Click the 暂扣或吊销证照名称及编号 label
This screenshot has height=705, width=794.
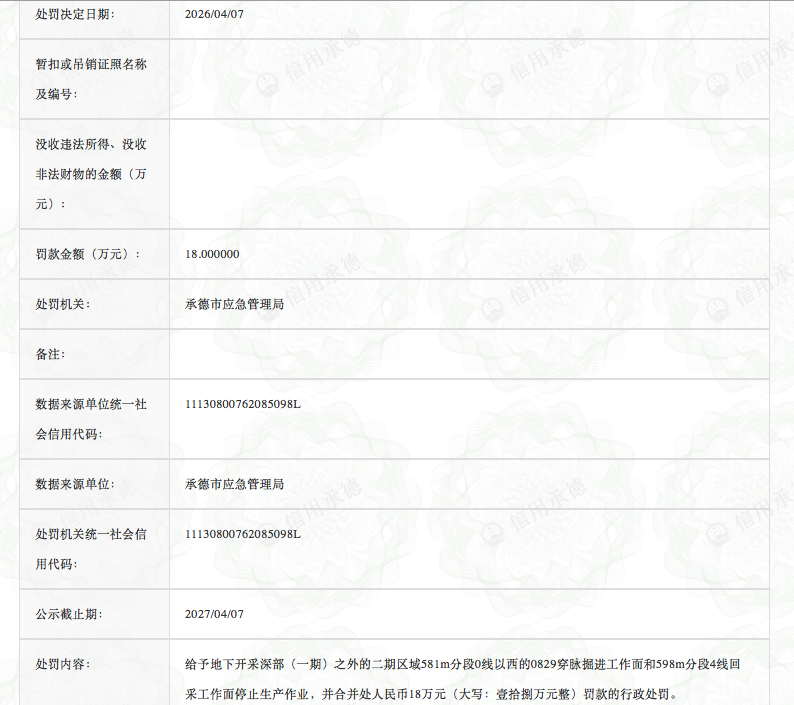pos(91,79)
